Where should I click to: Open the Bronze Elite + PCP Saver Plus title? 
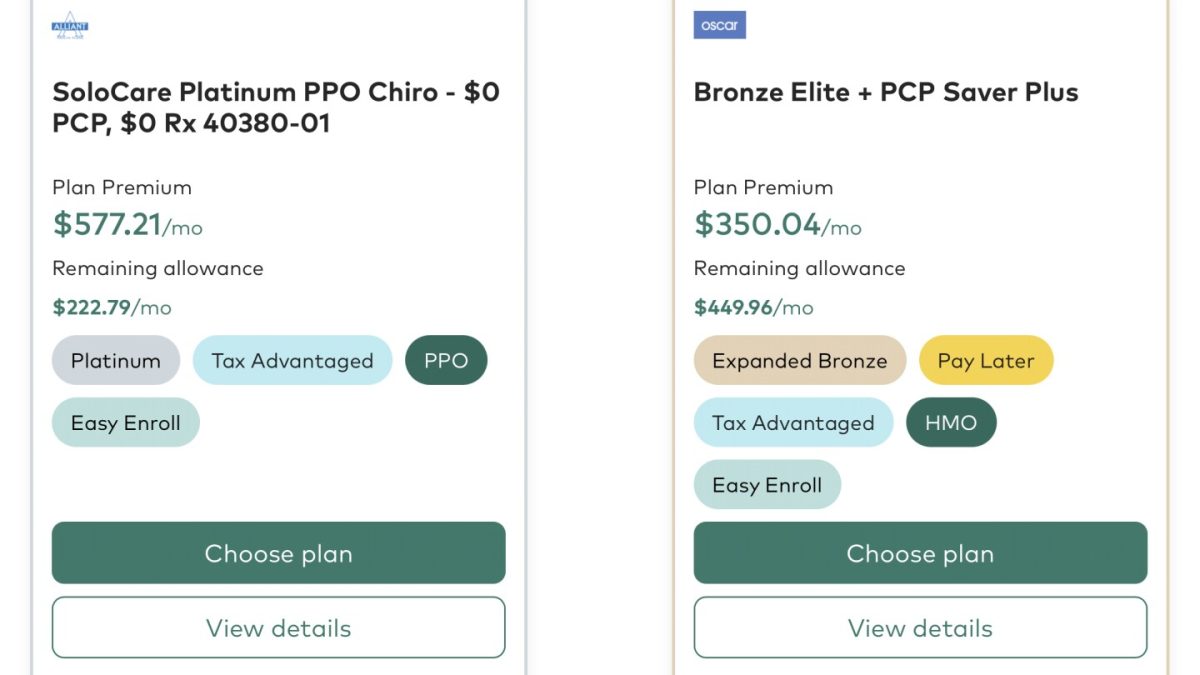886,92
